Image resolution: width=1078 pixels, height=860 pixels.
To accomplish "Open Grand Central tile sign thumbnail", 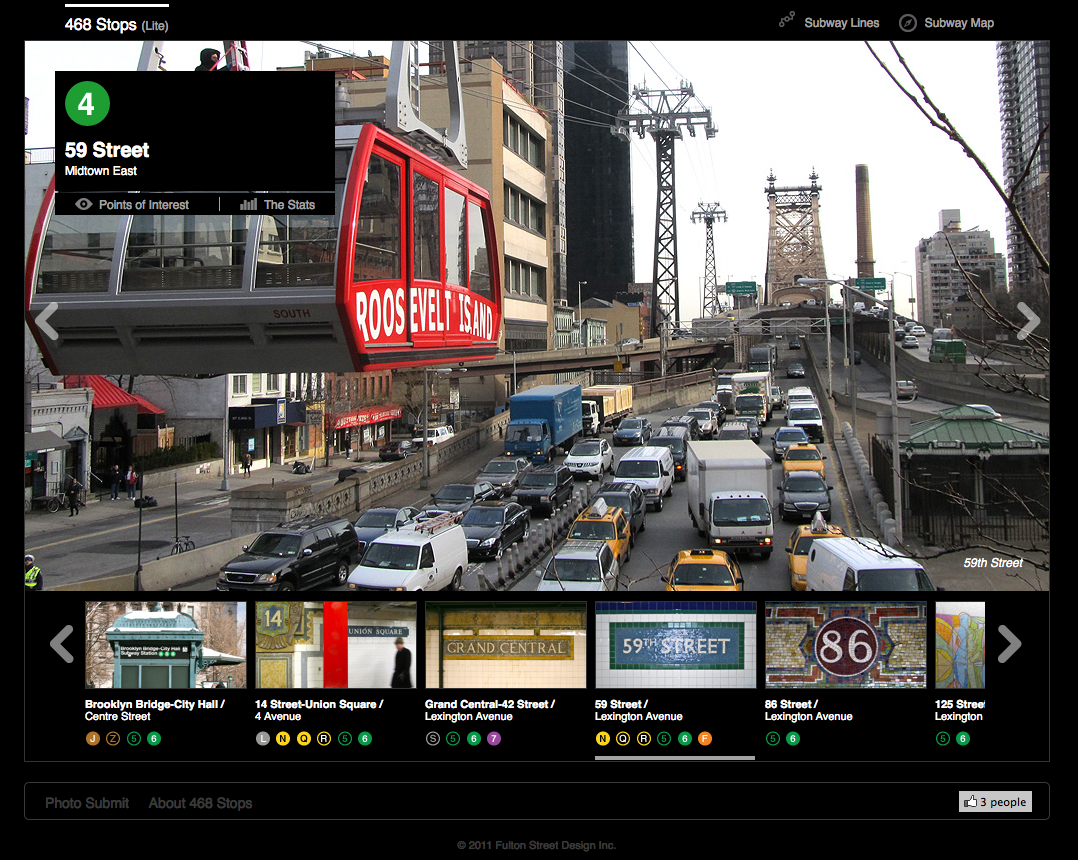I will [506, 645].
